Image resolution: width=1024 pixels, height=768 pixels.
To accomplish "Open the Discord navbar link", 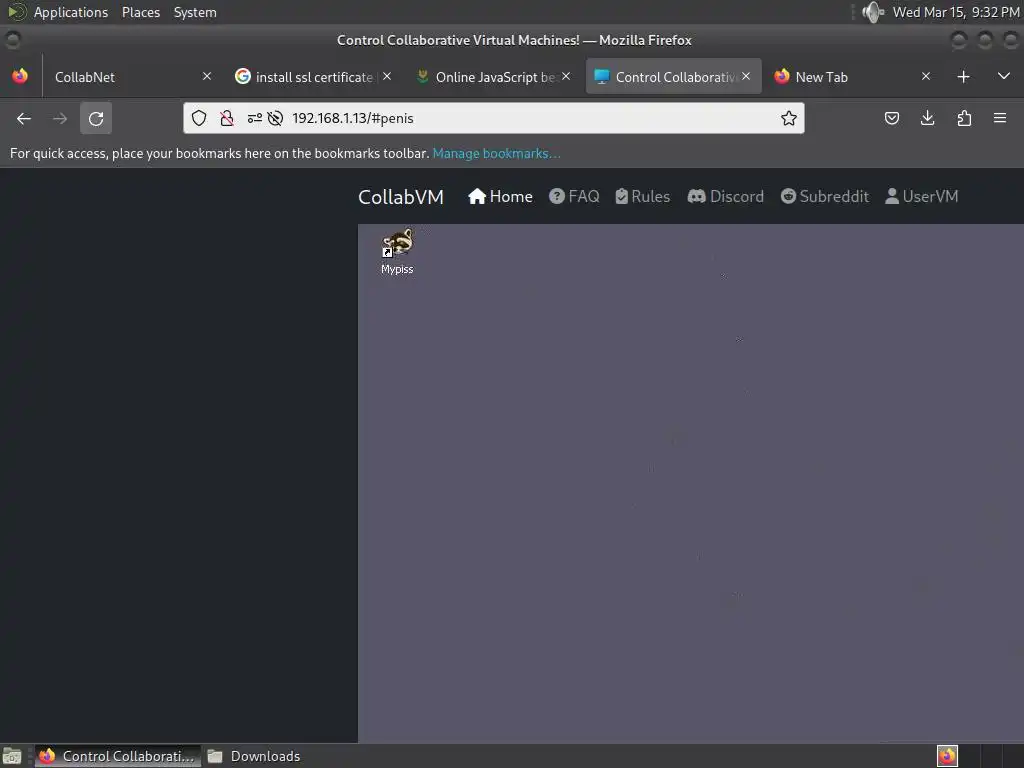I will pyautogui.click(x=726, y=197).
